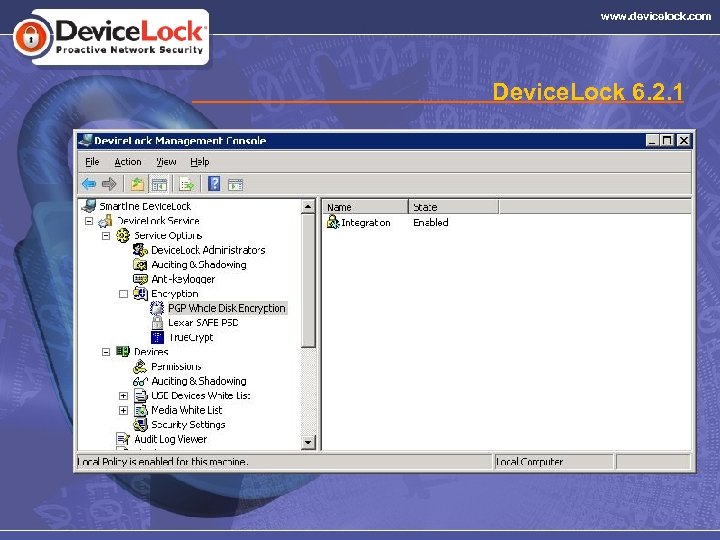Click the Up one level folder icon
The height and width of the screenshot is (540, 720).
point(137,184)
